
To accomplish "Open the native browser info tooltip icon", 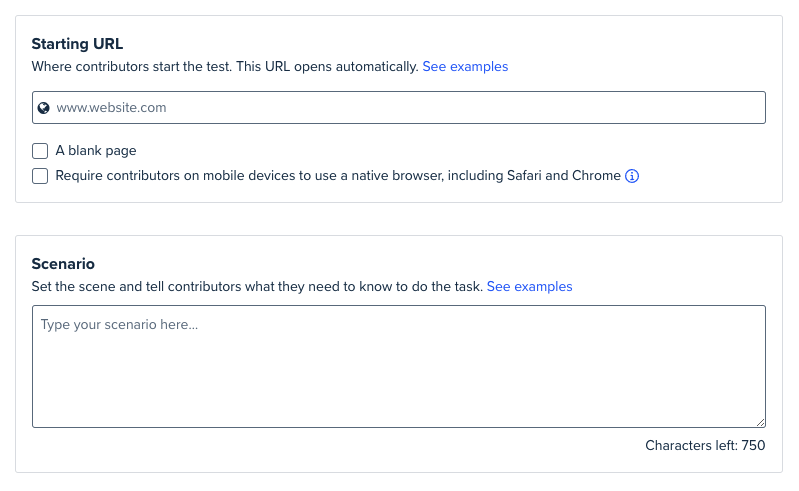I will (x=632, y=176).
